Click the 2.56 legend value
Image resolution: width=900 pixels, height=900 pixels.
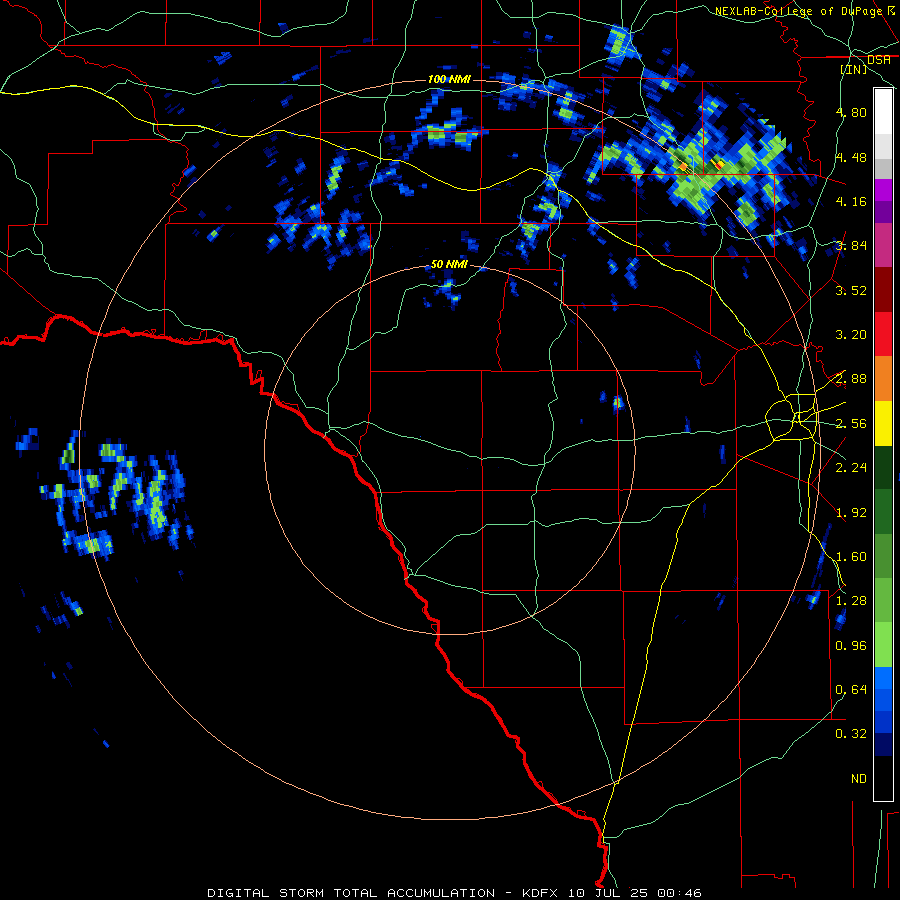click(851, 424)
